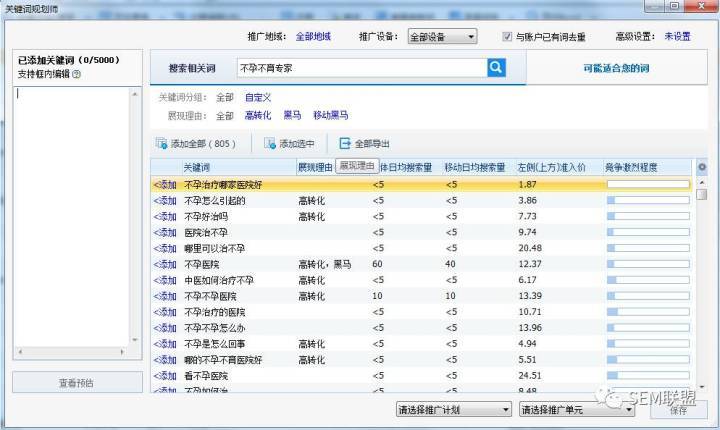The image size is (720, 430).
Task: Select keyword text 不孕医院
Action: (x=202, y=265)
